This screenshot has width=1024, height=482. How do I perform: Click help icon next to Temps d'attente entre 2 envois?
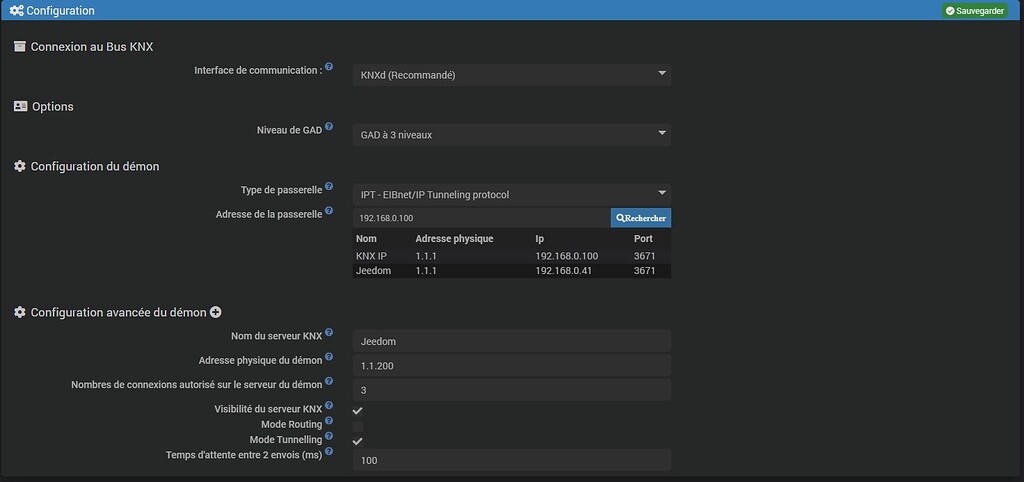329,452
